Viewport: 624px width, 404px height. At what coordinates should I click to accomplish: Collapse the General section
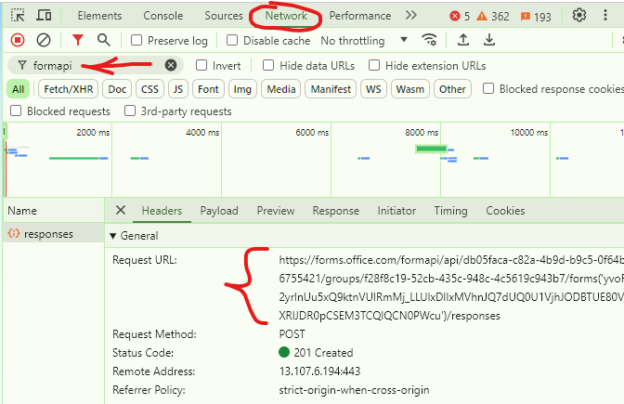click(113, 236)
